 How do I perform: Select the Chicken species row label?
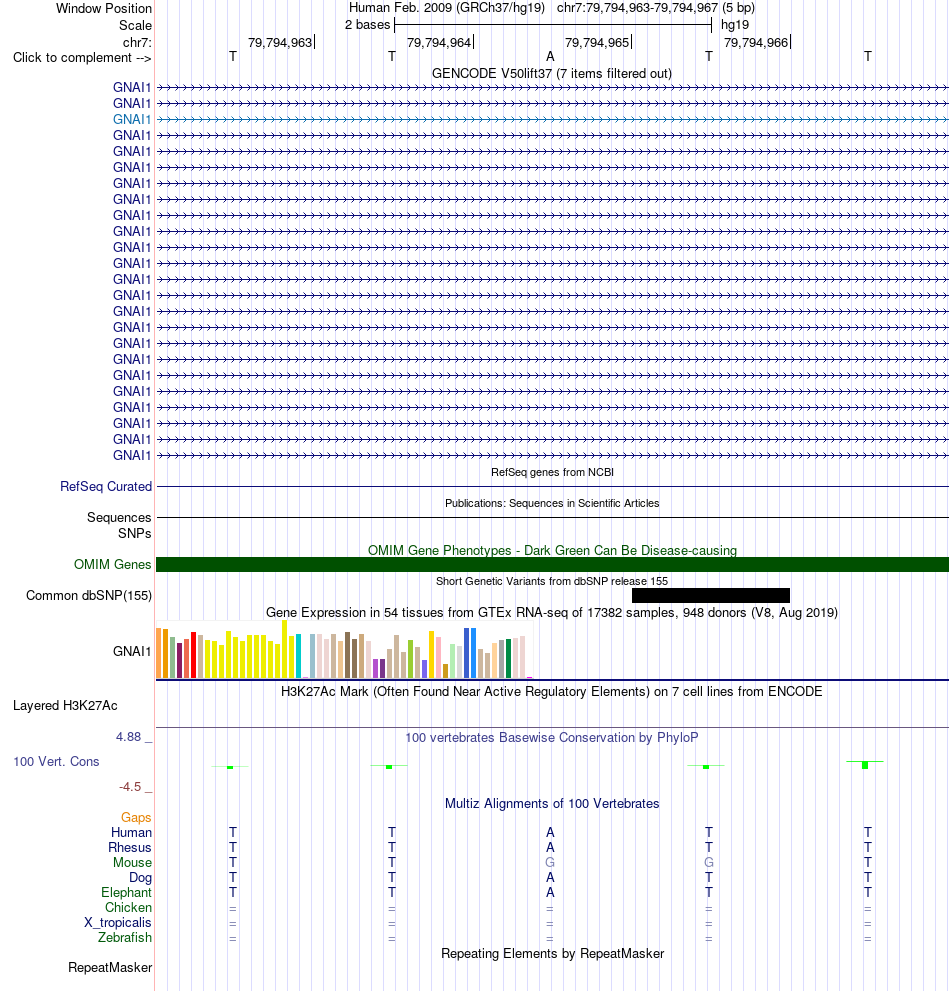pyautogui.click(x=128, y=908)
